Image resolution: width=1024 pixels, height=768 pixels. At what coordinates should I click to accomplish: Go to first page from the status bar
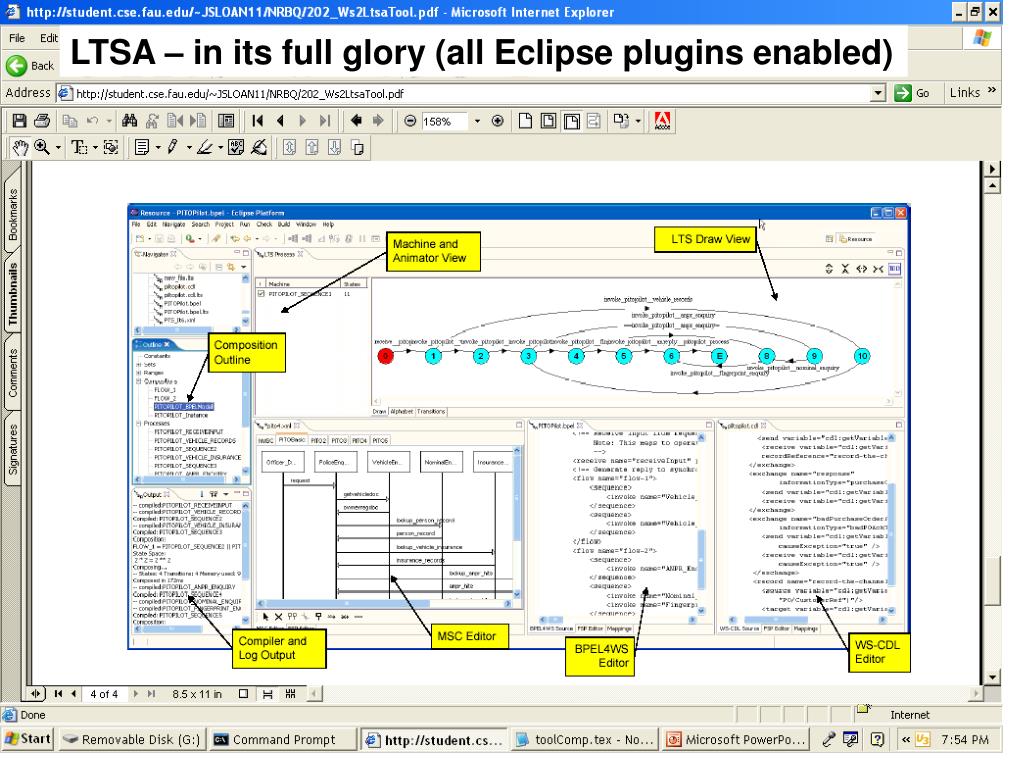click(x=58, y=694)
